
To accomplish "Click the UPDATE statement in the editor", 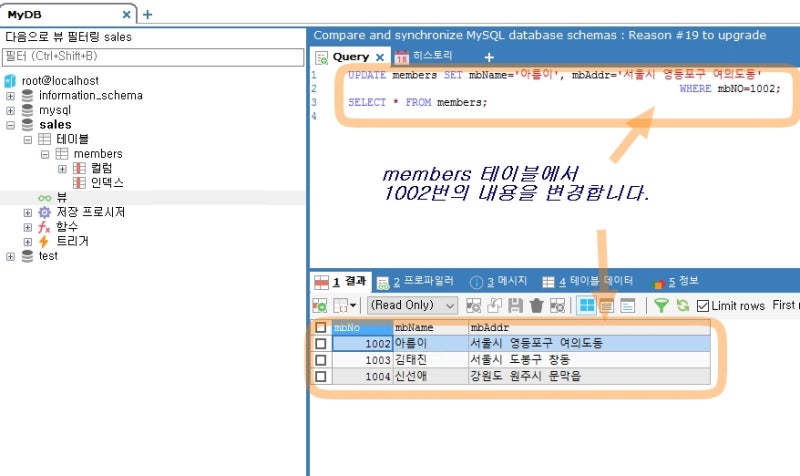I will 555,75.
